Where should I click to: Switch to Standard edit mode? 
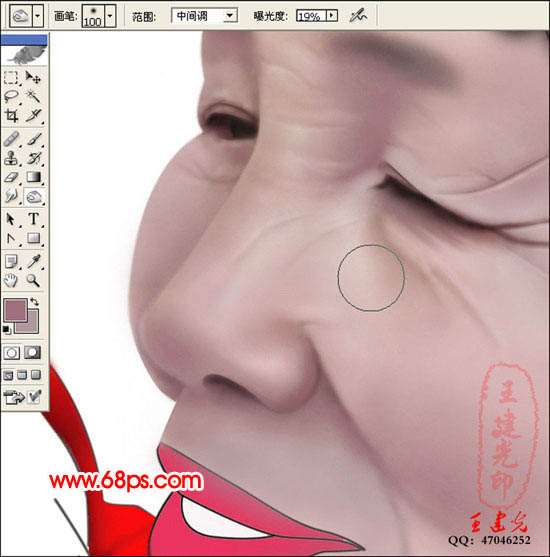coord(12,352)
